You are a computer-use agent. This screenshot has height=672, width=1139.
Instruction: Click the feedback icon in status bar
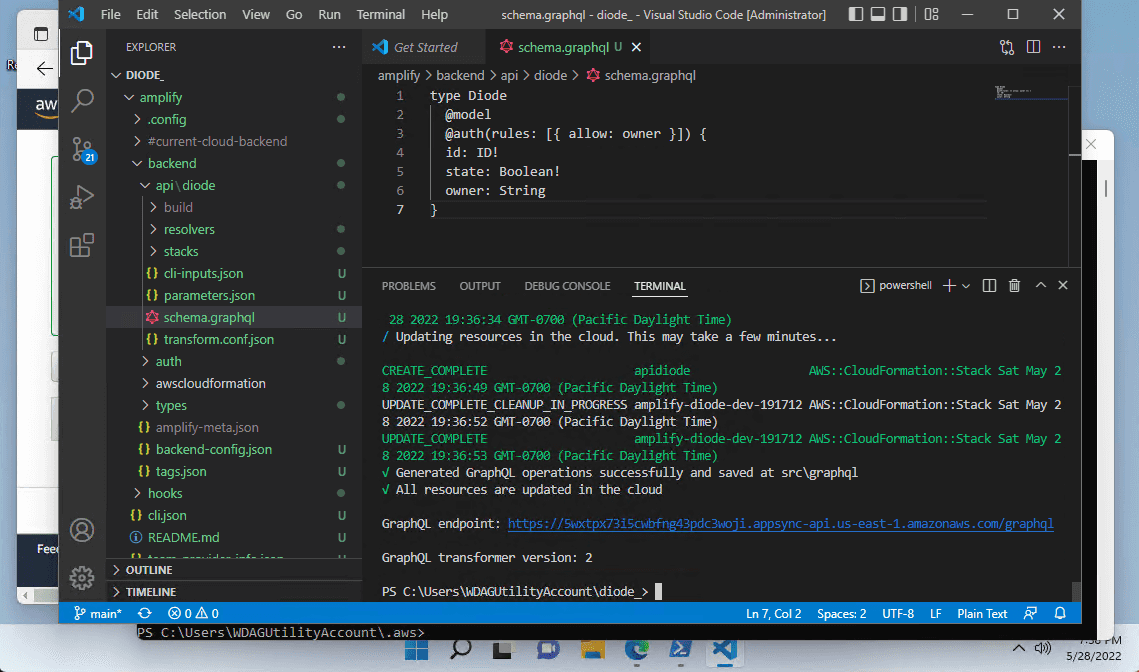tap(1030, 614)
